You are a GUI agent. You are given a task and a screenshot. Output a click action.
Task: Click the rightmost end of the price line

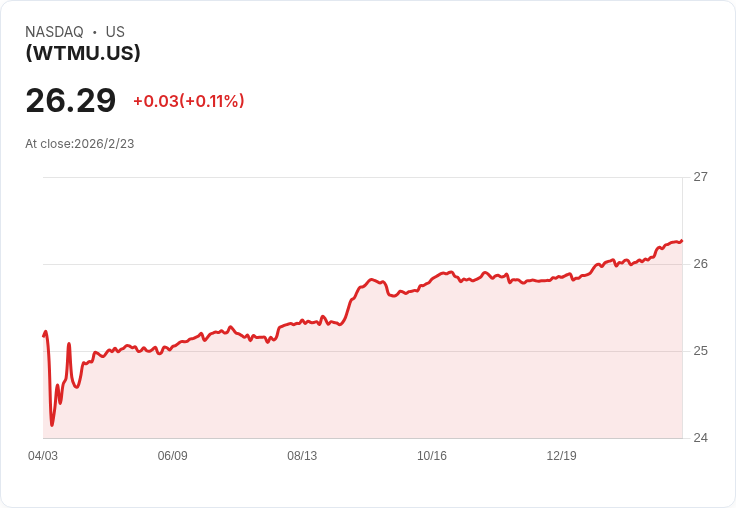(681, 240)
